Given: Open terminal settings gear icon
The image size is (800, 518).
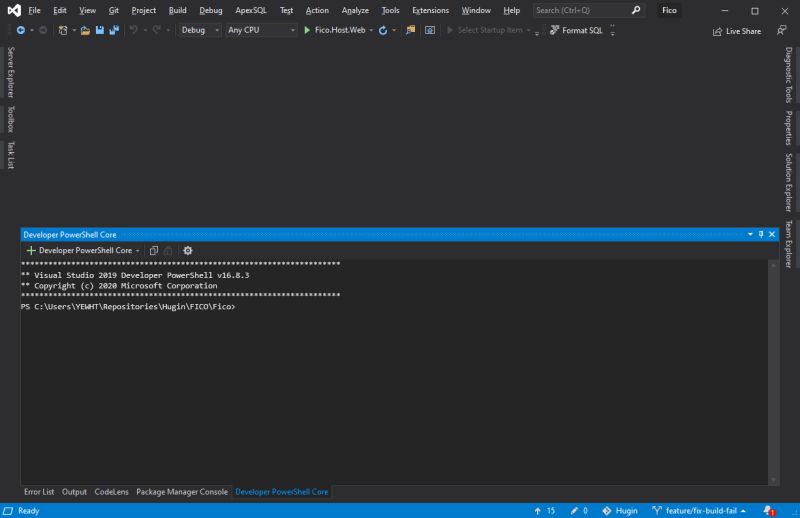Looking at the screenshot, I should tap(188, 251).
